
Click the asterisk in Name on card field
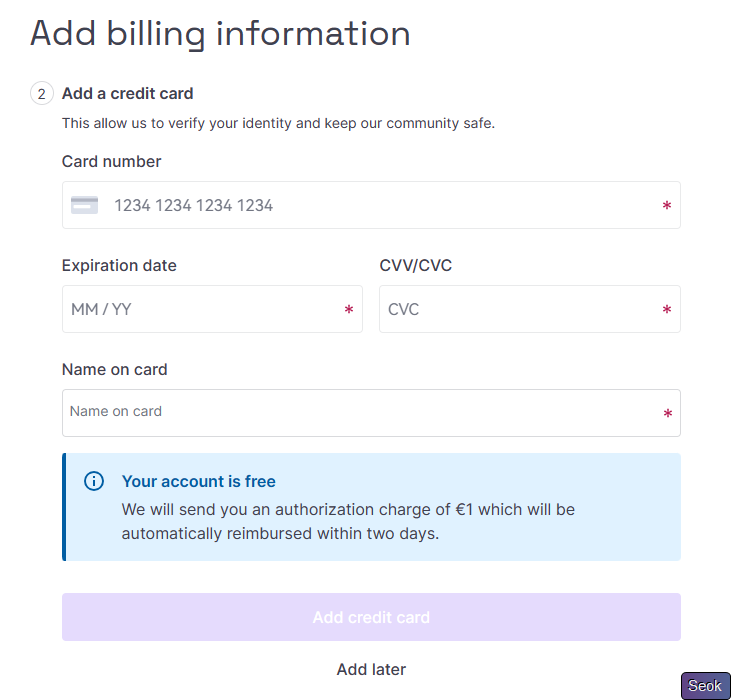coord(667,414)
